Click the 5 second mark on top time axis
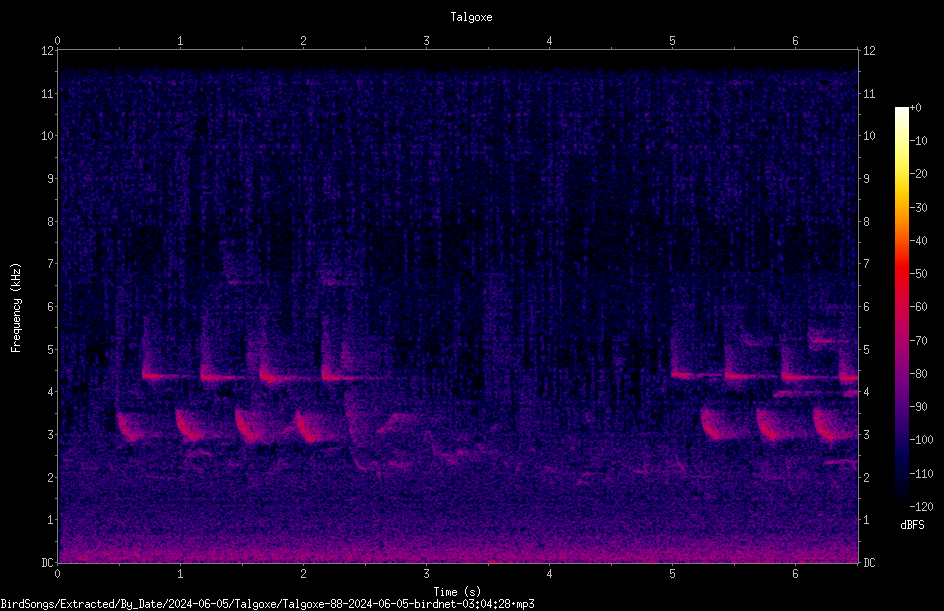Image resolution: width=944 pixels, height=611 pixels. point(672,41)
